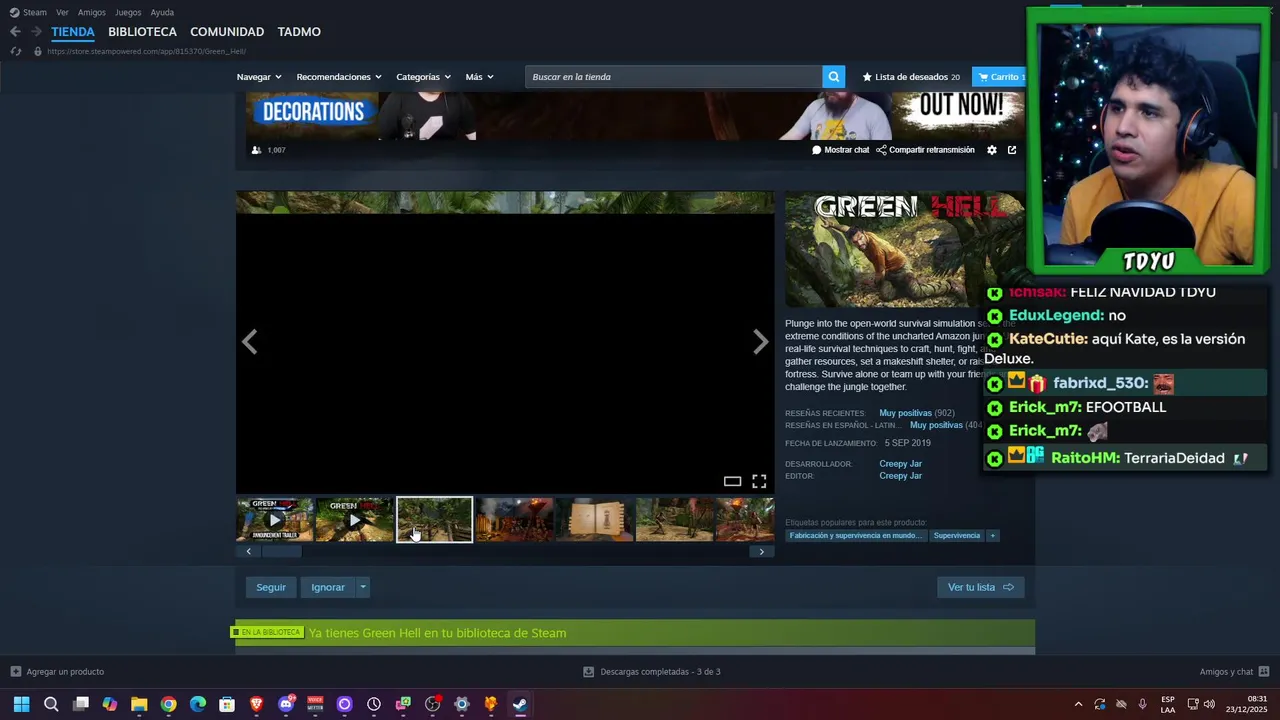1280x720 pixels.
Task: Open the Categorías dropdown
Action: (x=423, y=77)
